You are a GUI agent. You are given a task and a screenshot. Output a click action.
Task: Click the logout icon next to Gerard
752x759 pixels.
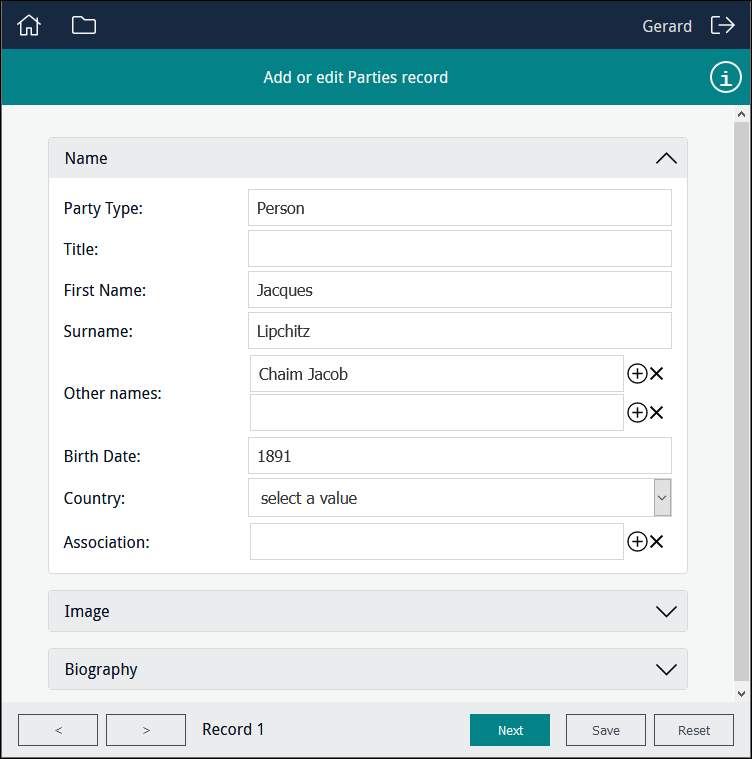click(722, 26)
